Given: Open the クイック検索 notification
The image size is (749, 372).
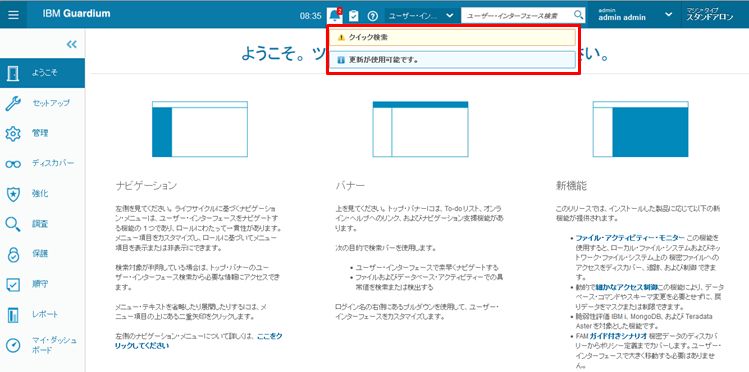Looking at the screenshot, I should (x=452, y=37).
